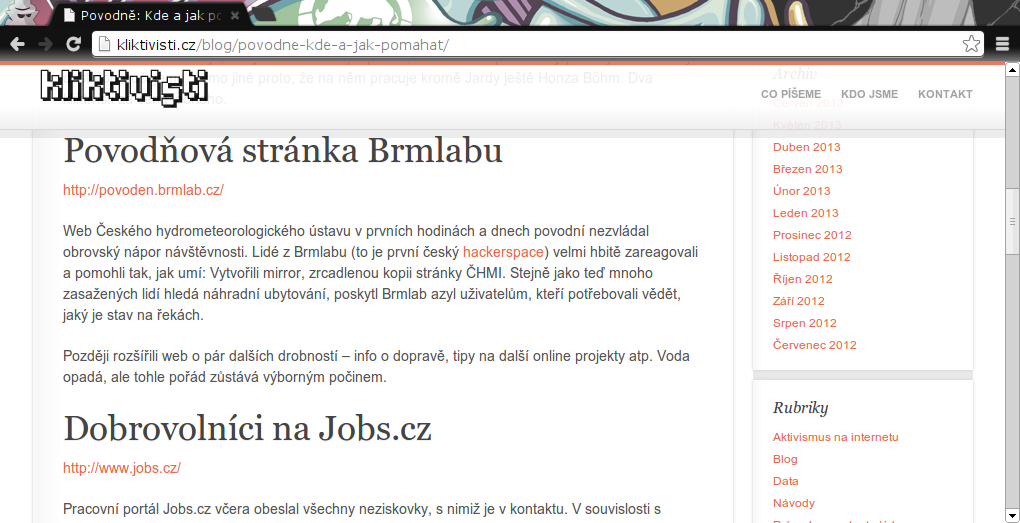This screenshot has height=523, width=1020.
Task: Click the scrollbar down arrow
Action: coord(1012,516)
